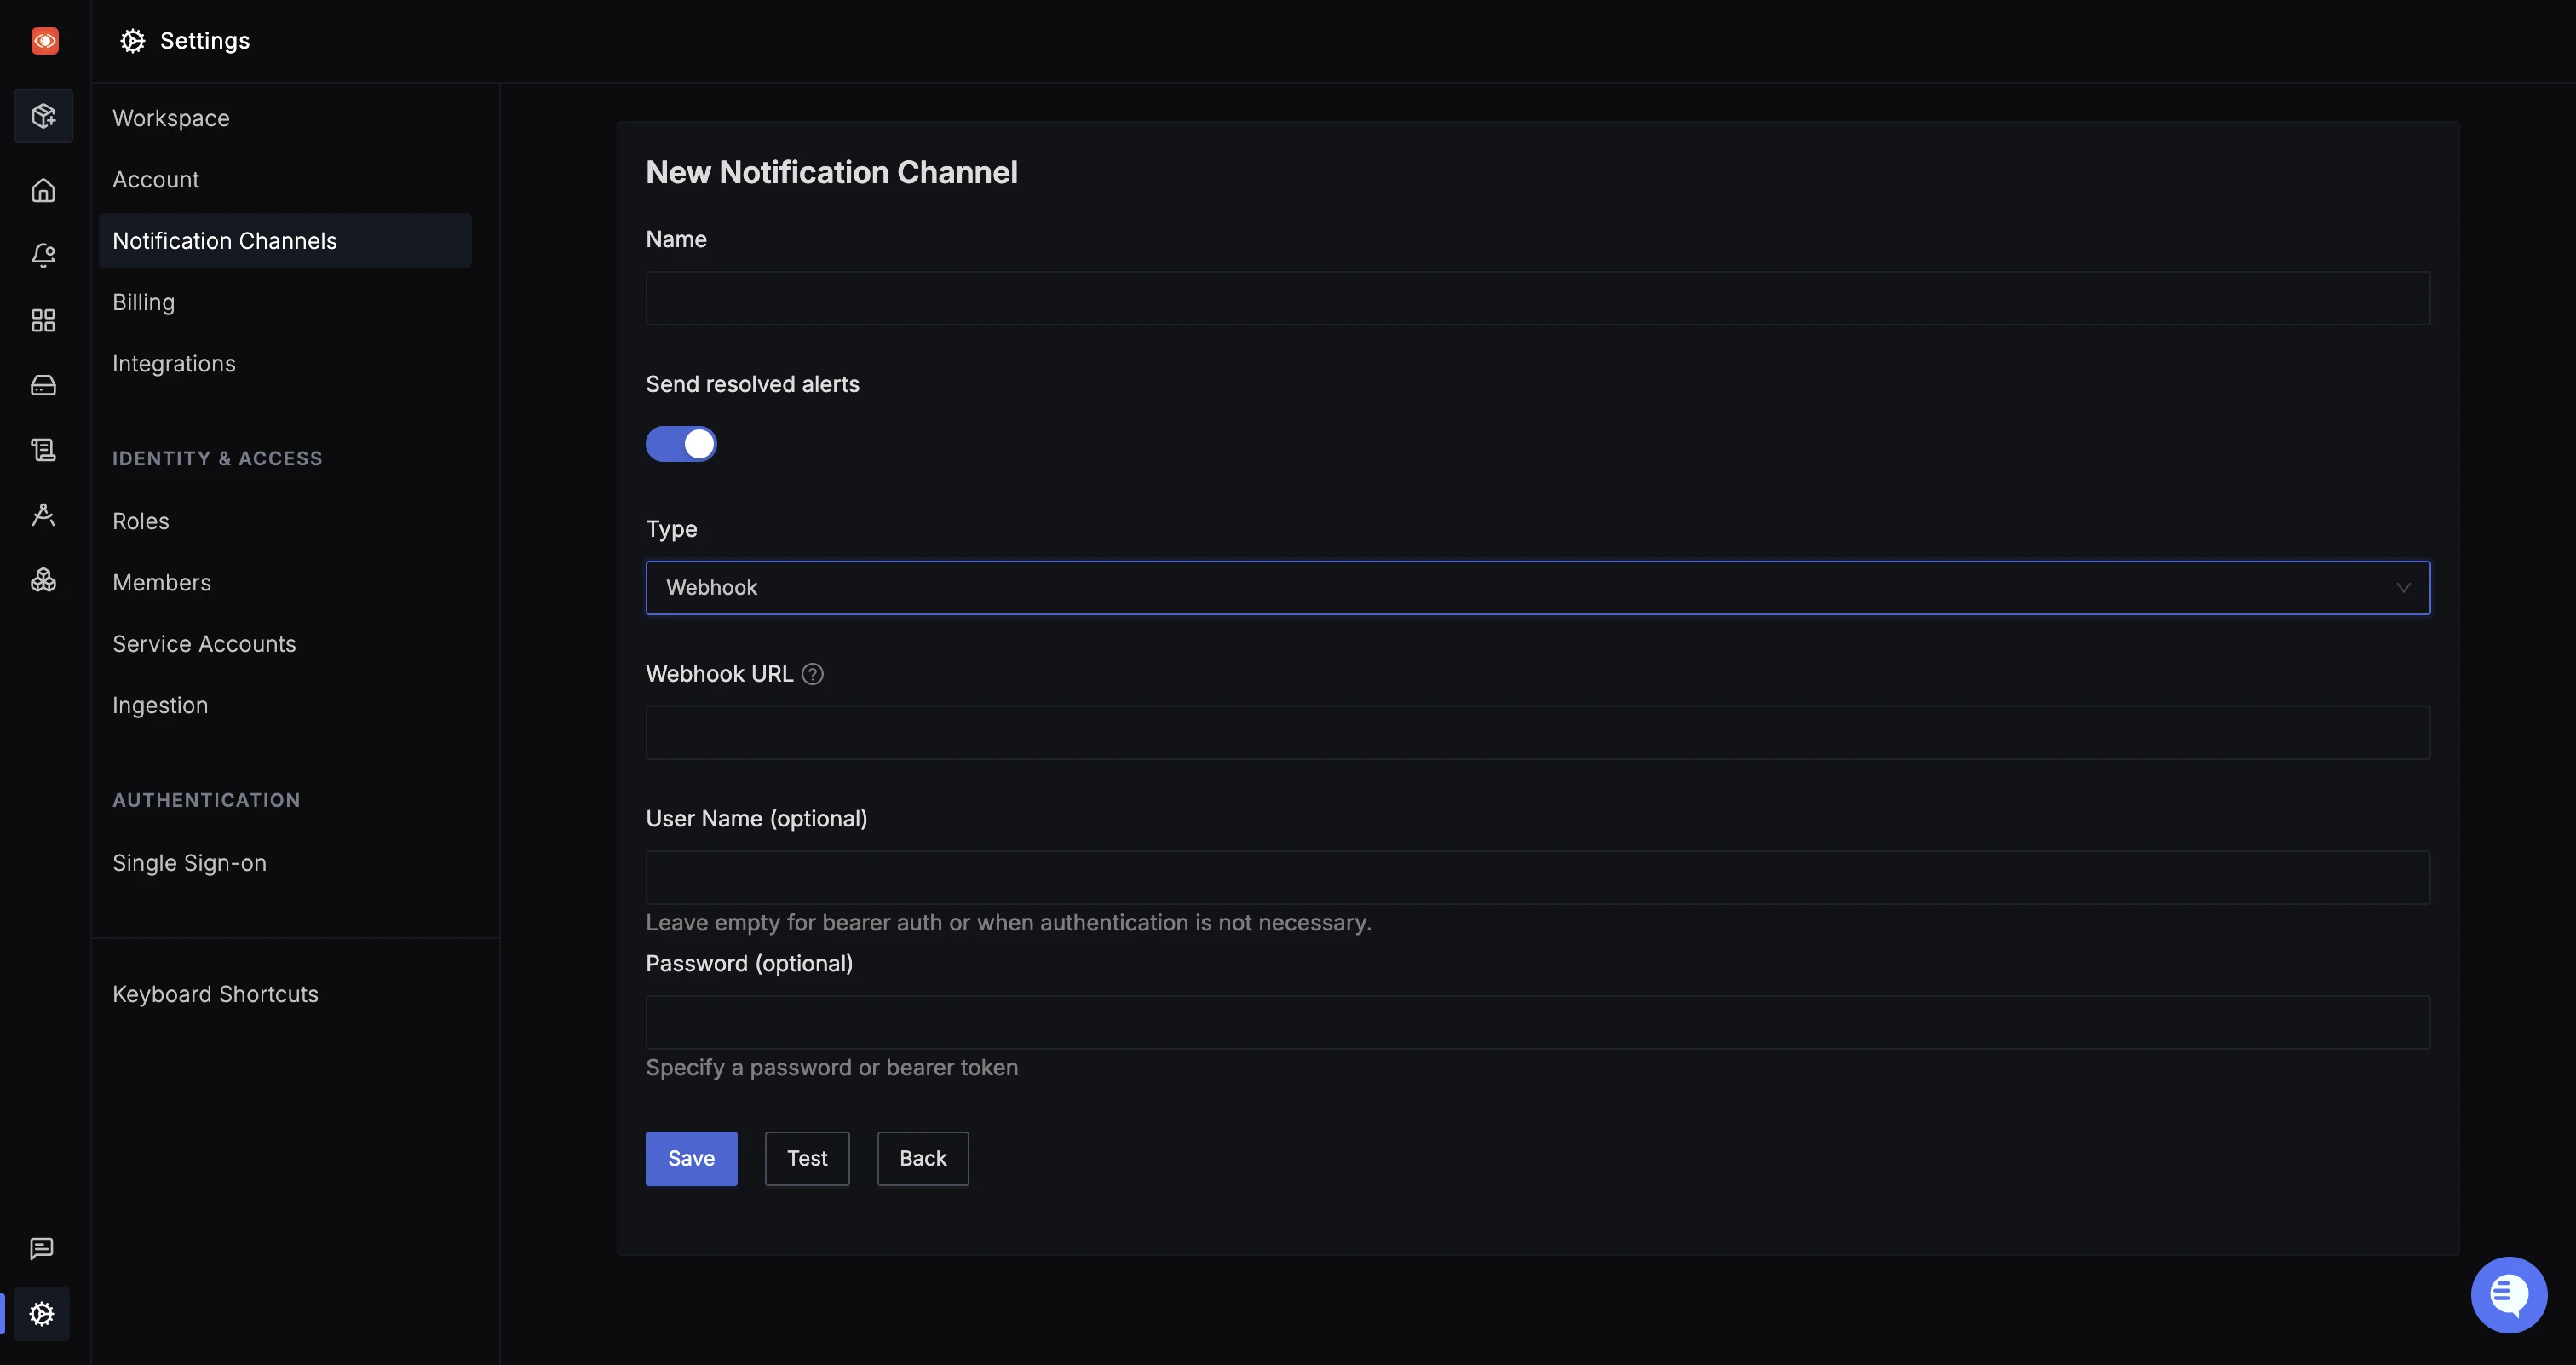Open the feedback message icon in sidebar

click(42, 1248)
